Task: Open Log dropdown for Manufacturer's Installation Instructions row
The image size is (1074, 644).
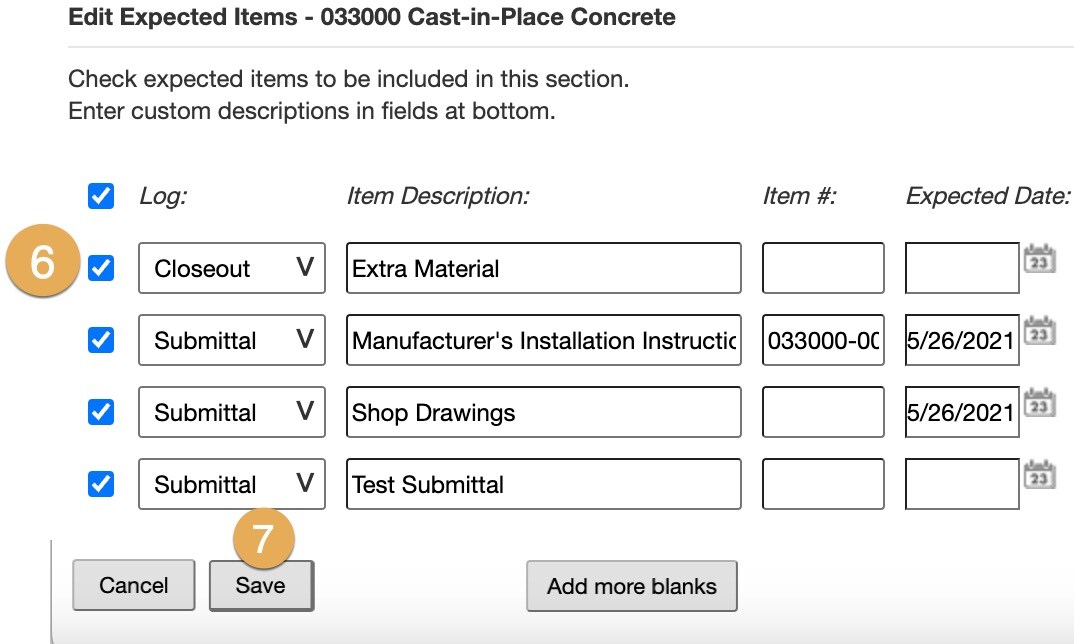Action: click(x=232, y=340)
